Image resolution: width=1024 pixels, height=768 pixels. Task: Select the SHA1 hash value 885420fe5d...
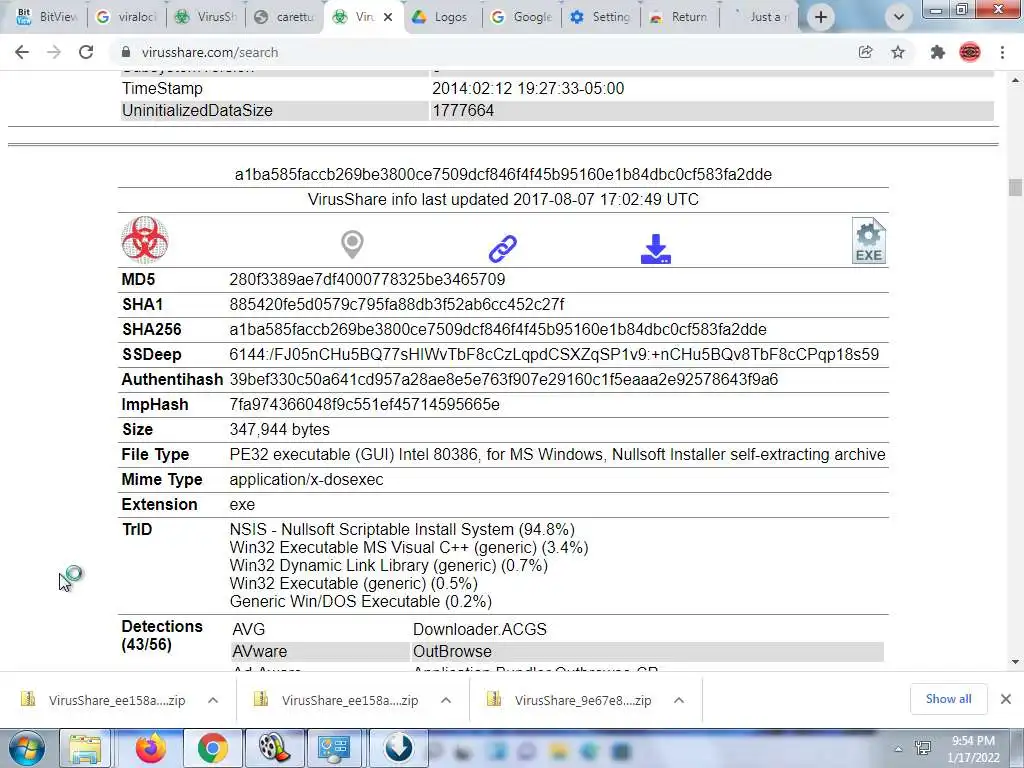pyautogui.click(x=396, y=304)
